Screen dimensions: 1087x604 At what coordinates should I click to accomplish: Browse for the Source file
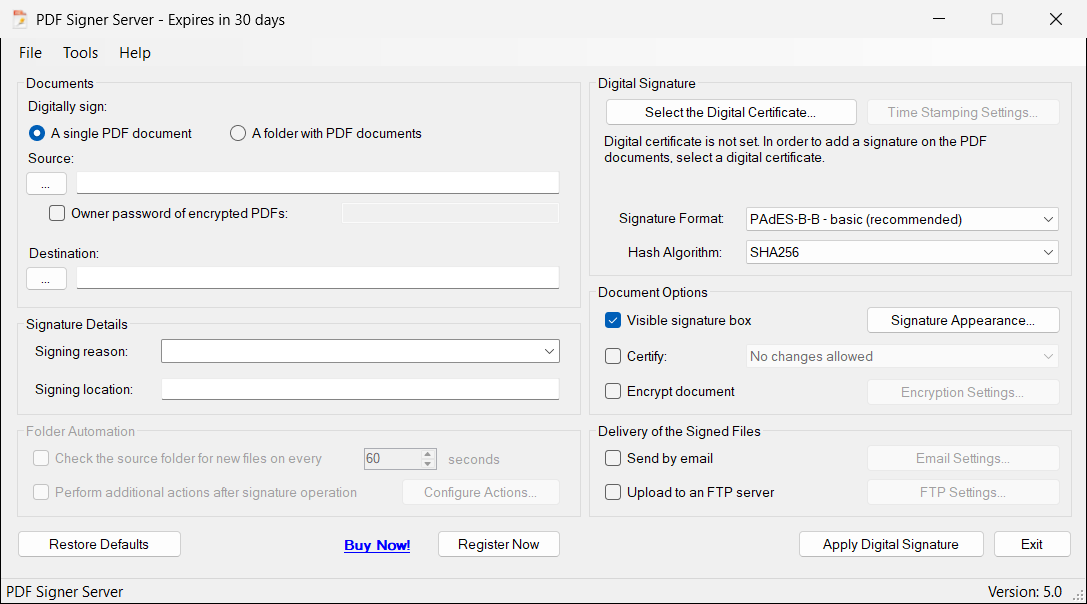pyautogui.click(x=46, y=184)
